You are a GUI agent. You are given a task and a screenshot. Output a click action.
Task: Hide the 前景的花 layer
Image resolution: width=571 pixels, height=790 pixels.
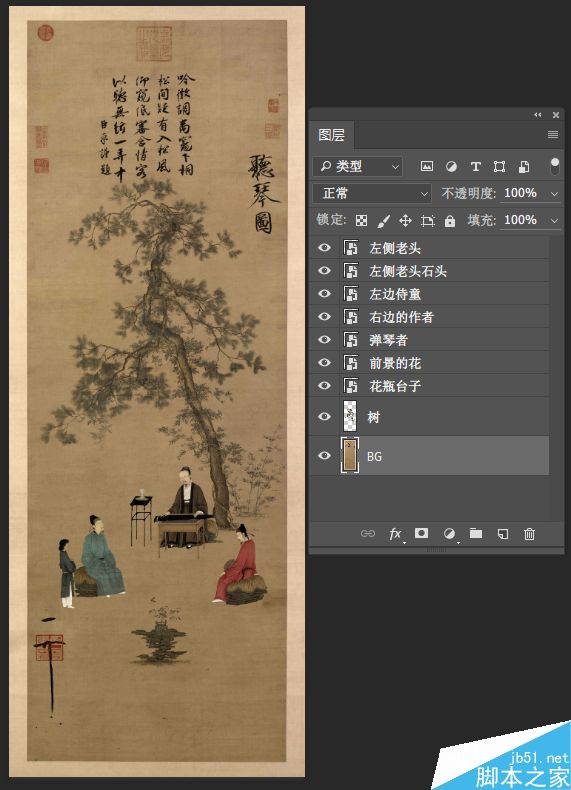coord(325,363)
